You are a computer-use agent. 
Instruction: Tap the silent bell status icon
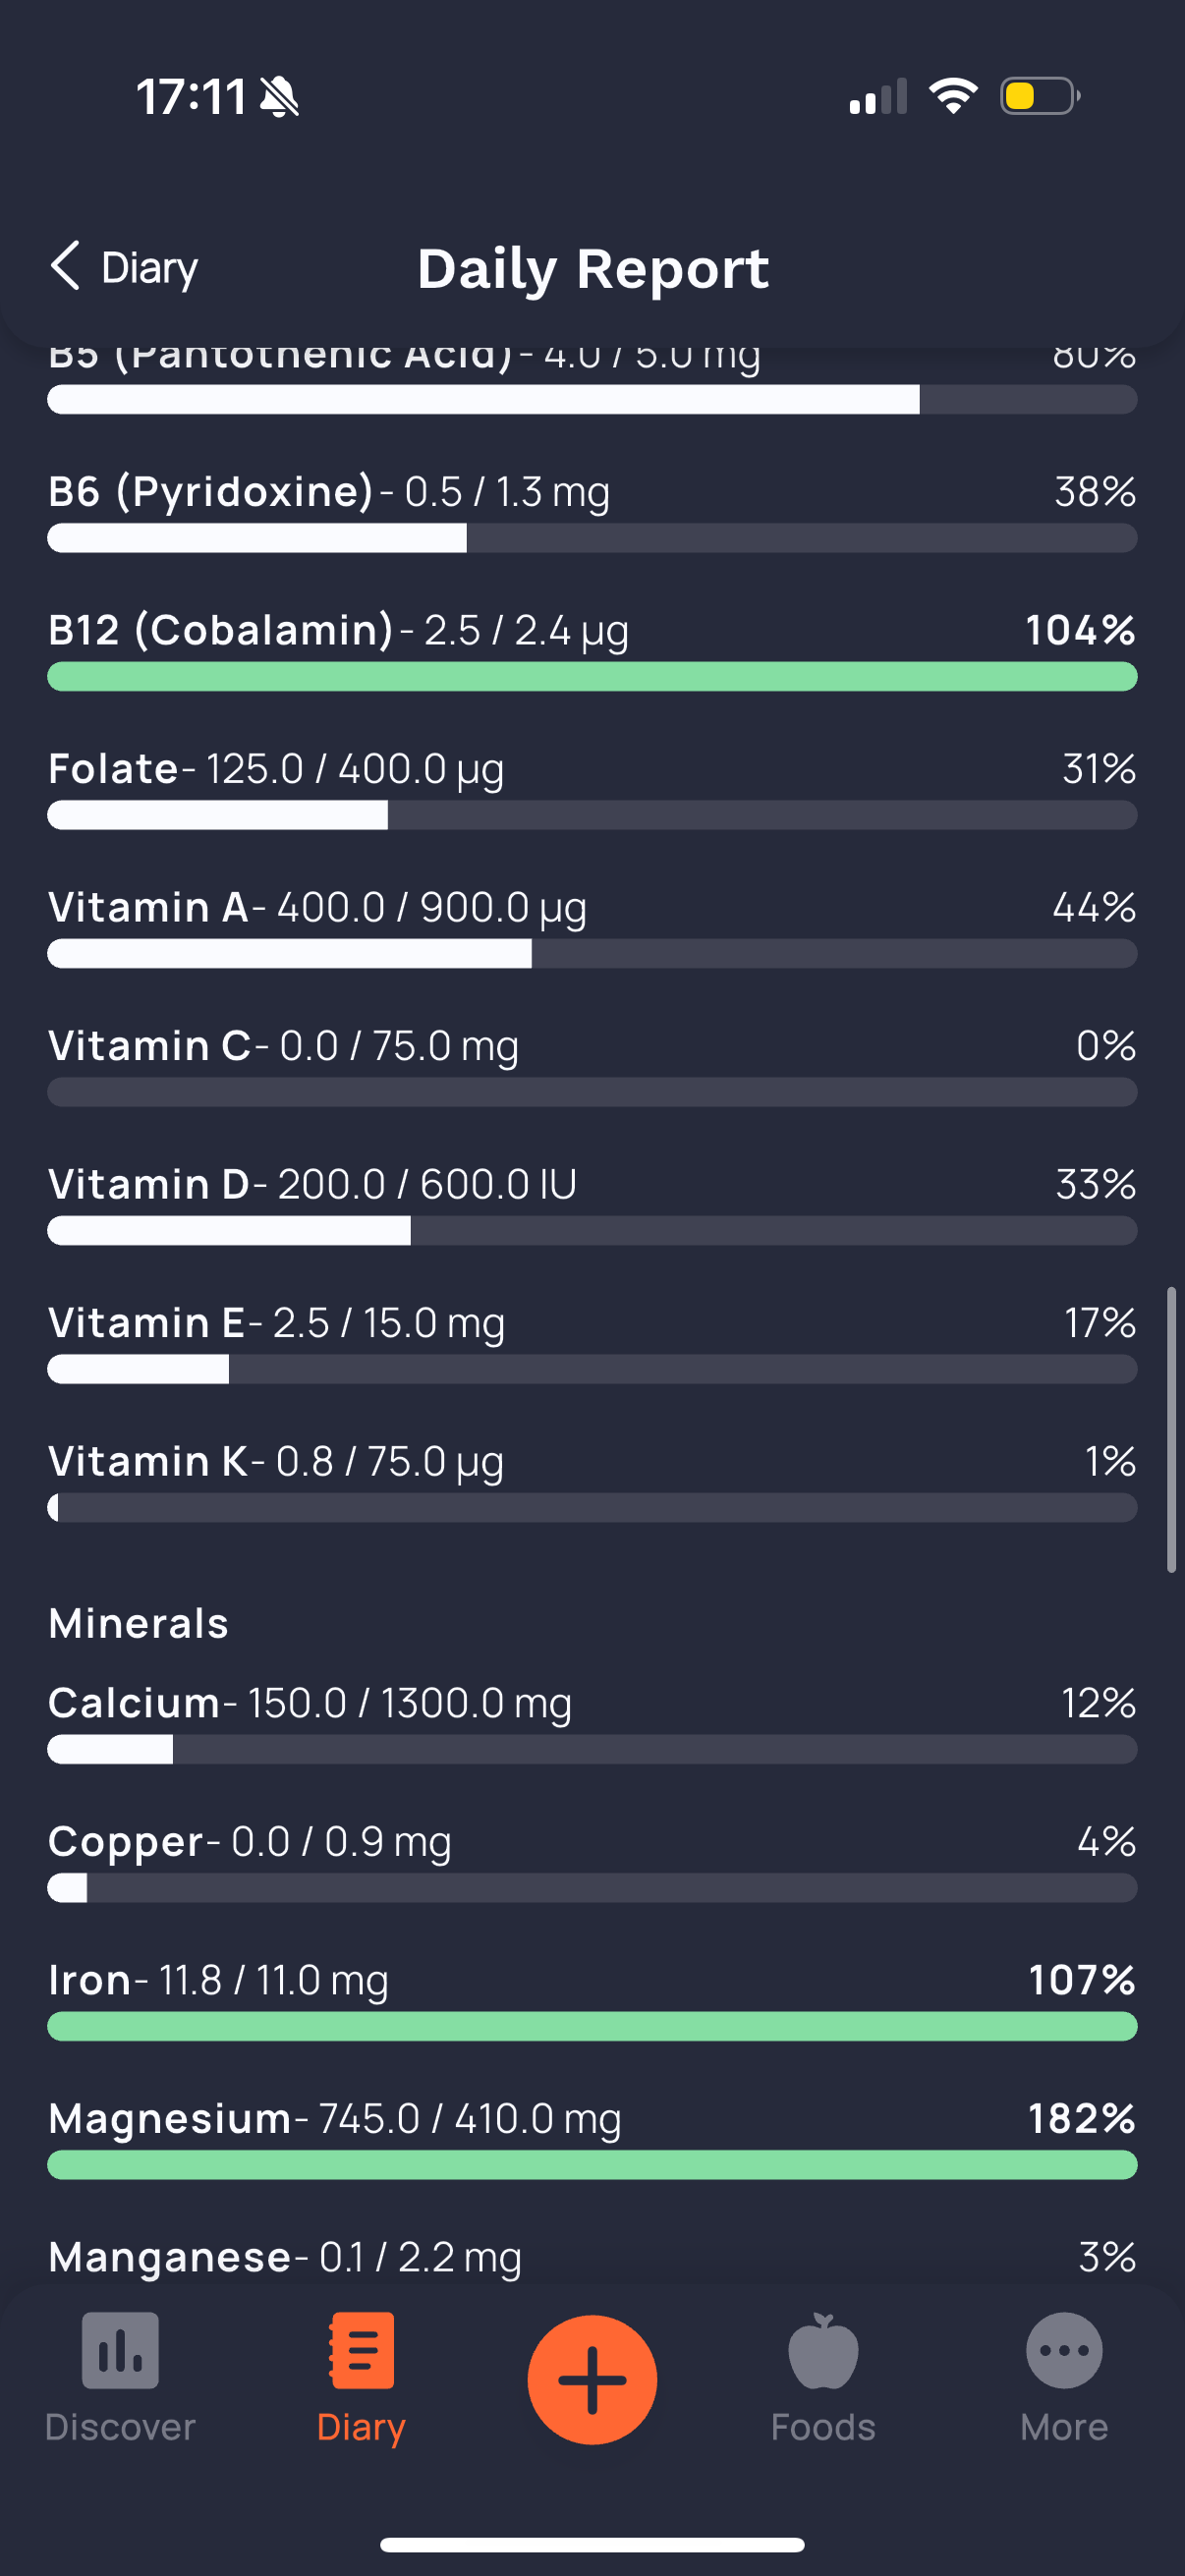[279, 97]
